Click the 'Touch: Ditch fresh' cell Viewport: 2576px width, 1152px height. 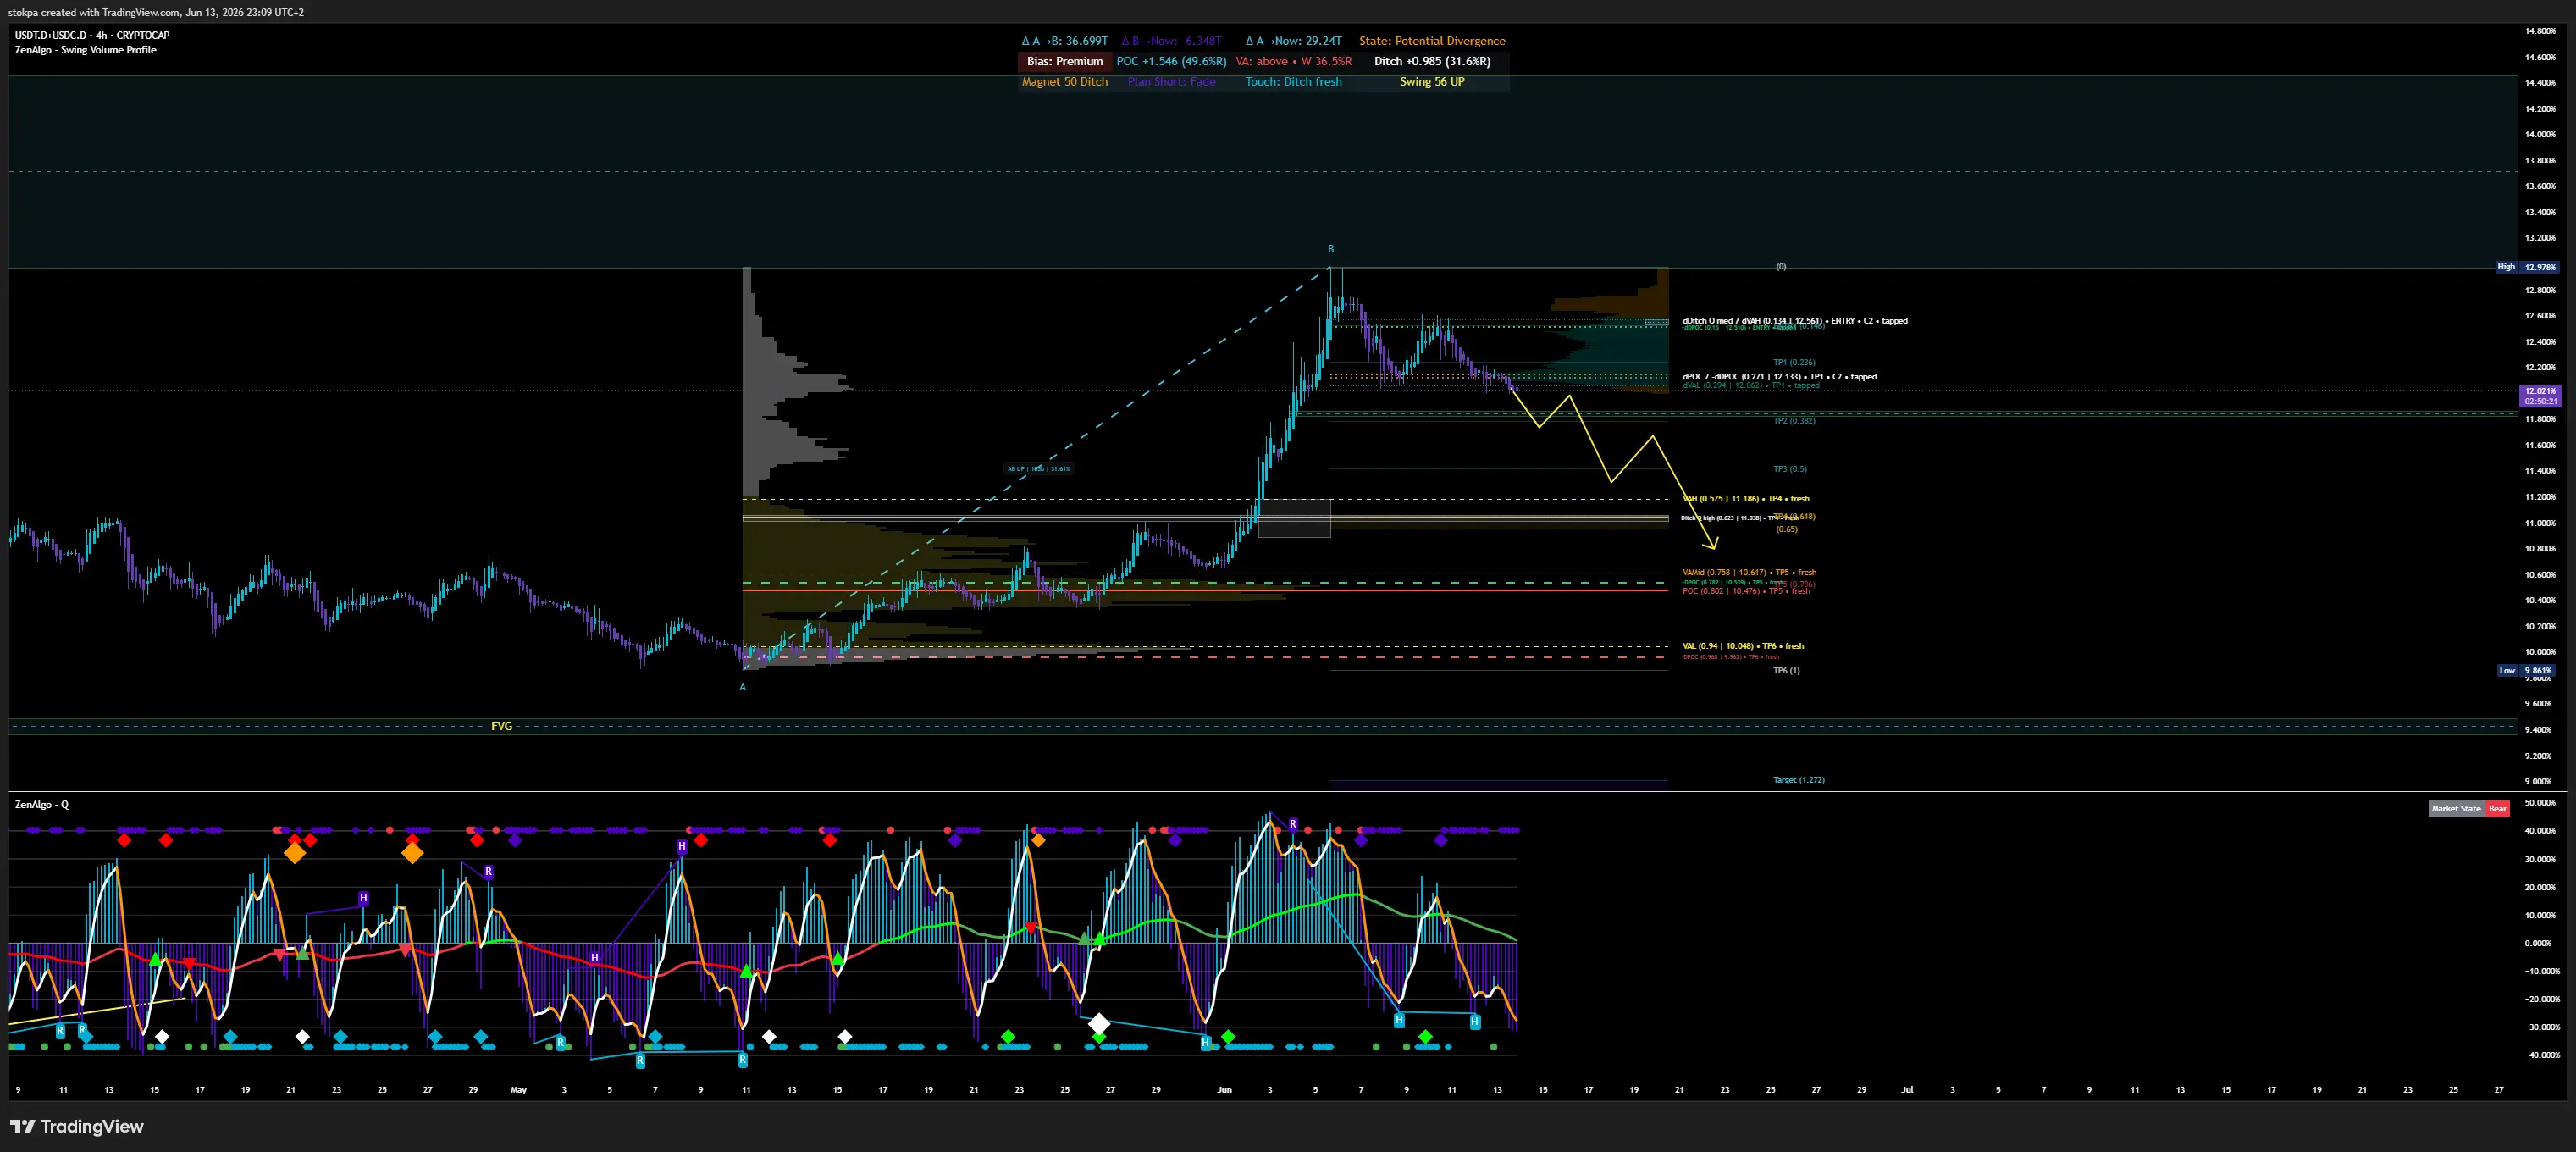point(1293,82)
